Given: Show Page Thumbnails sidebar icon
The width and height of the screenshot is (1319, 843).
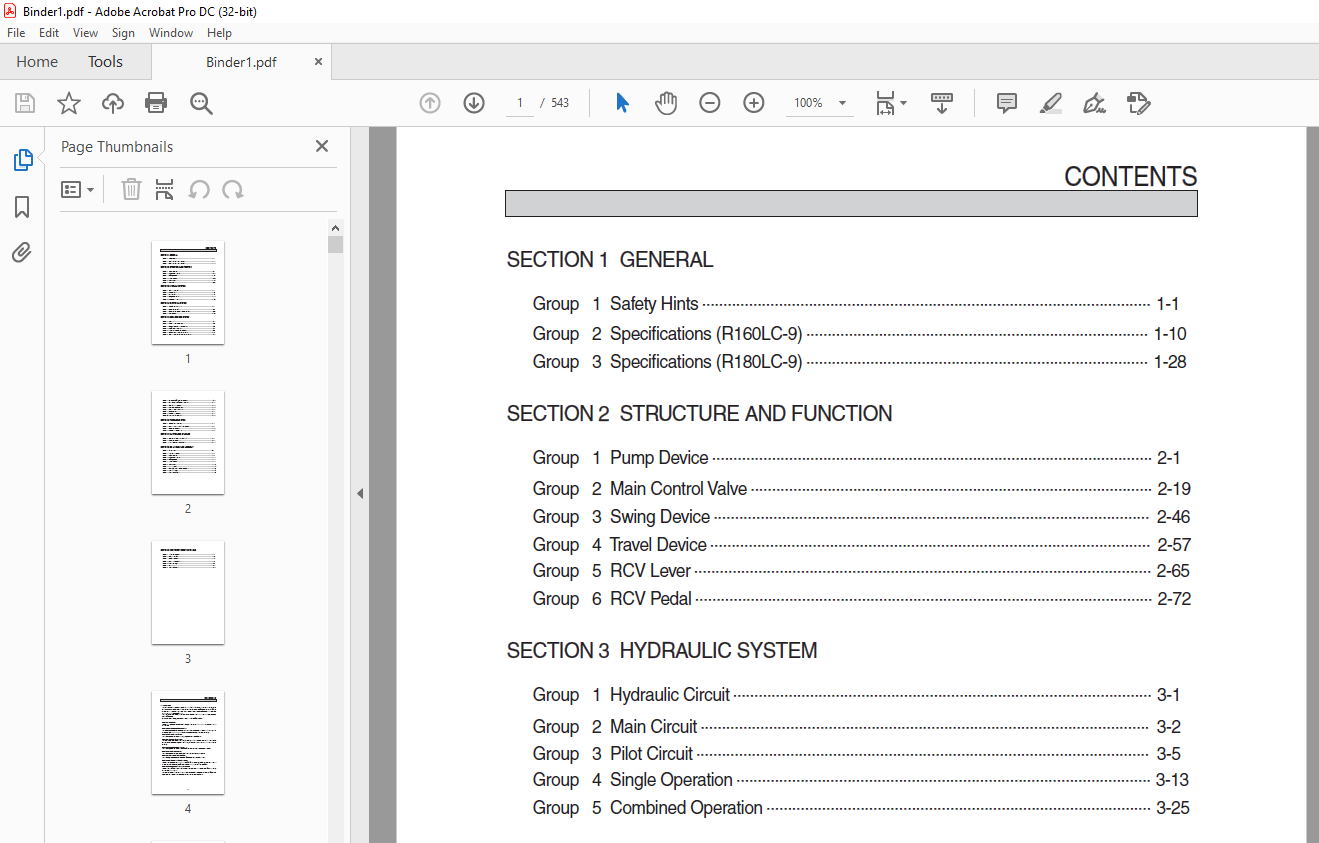Looking at the screenshot, I should (22, 159).
